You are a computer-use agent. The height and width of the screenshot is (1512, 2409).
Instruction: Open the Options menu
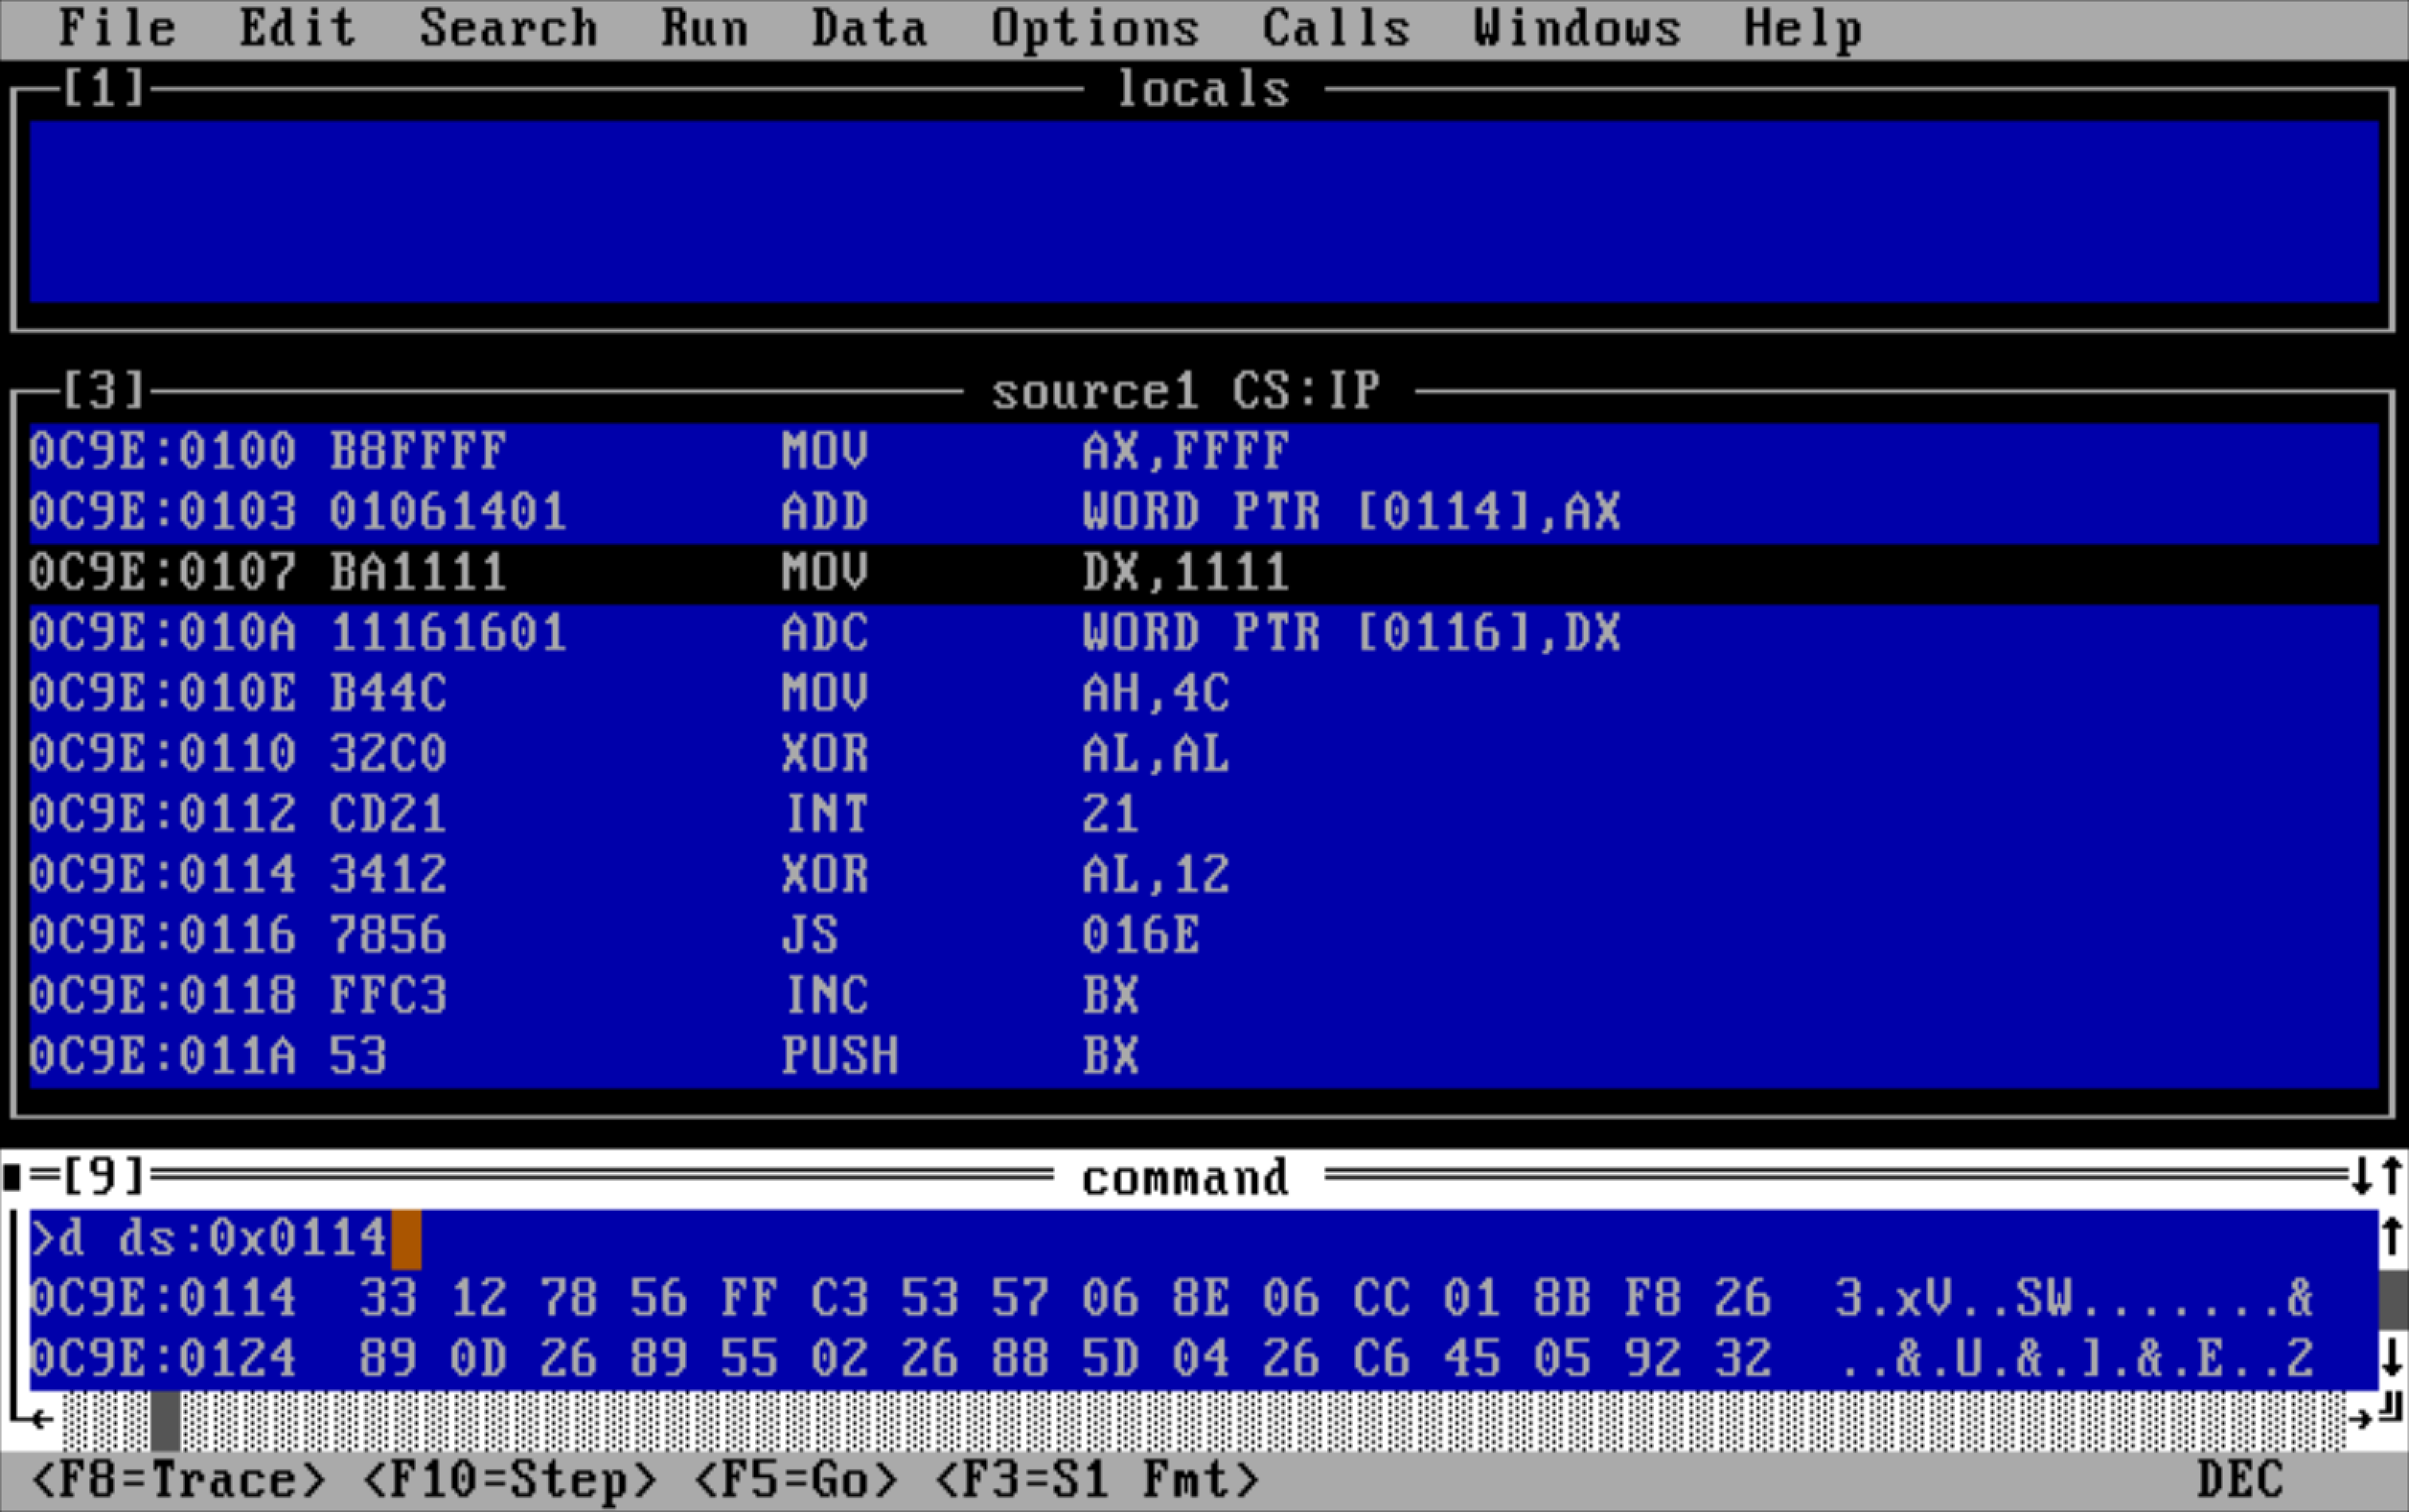click(1095, 28)
